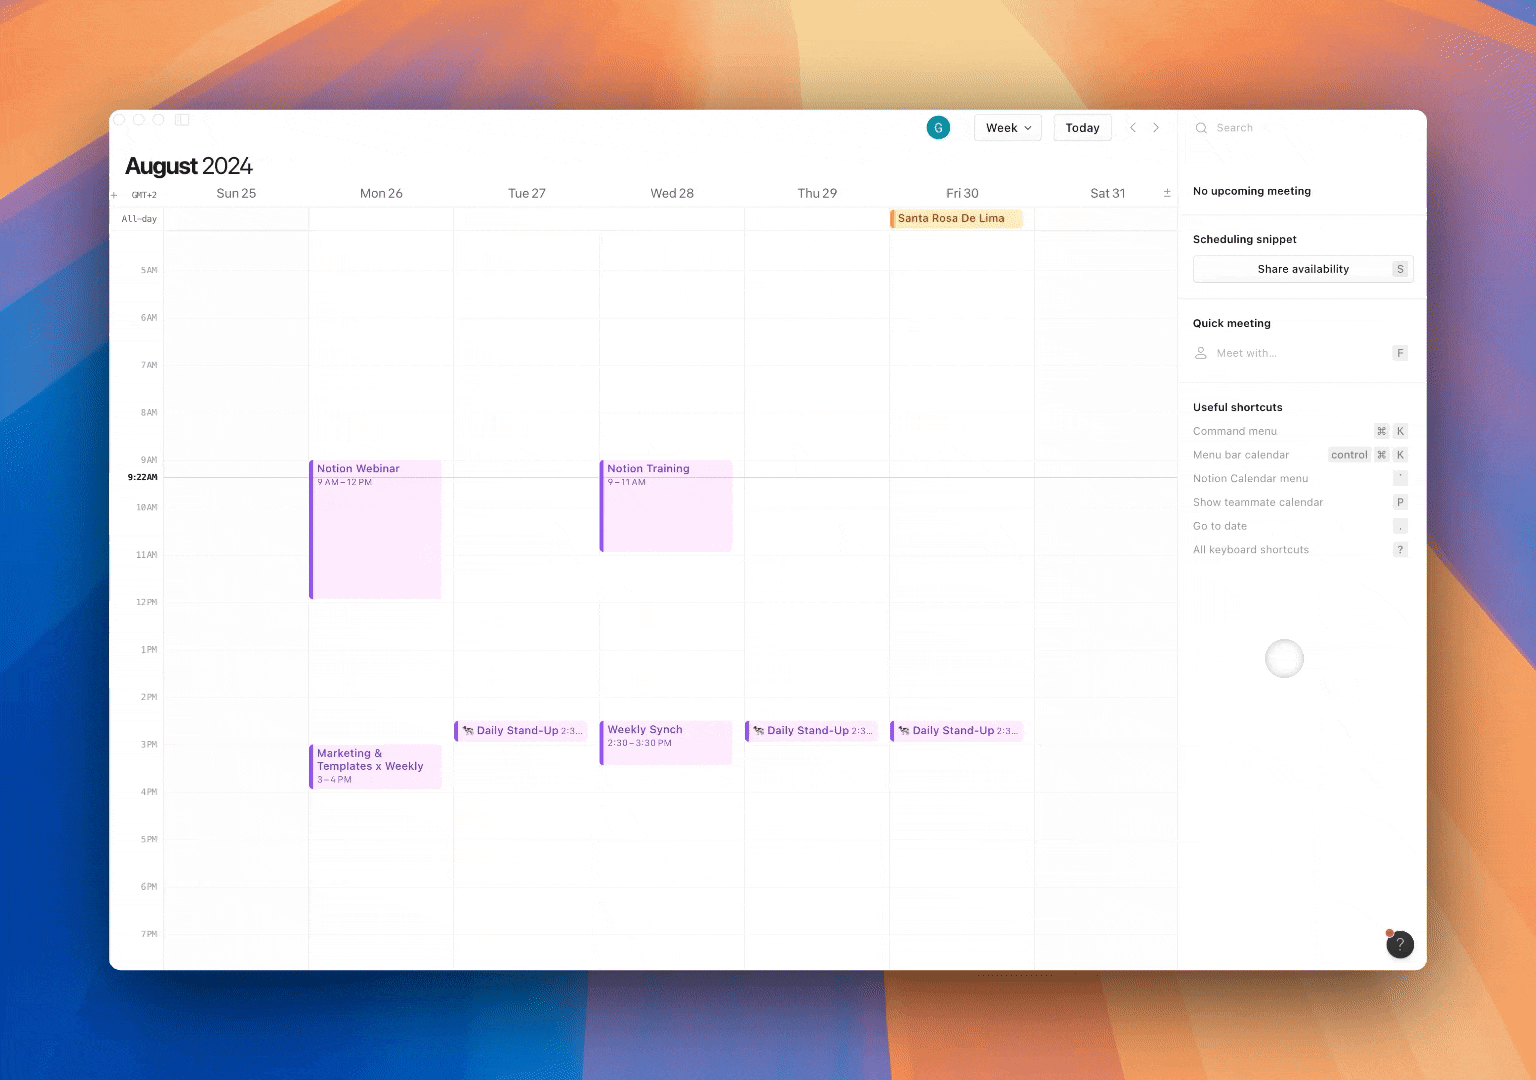The image size is (1536, 1080).
Task: Open Menu bar calendar shortcut
Action: pos(1300,455)
